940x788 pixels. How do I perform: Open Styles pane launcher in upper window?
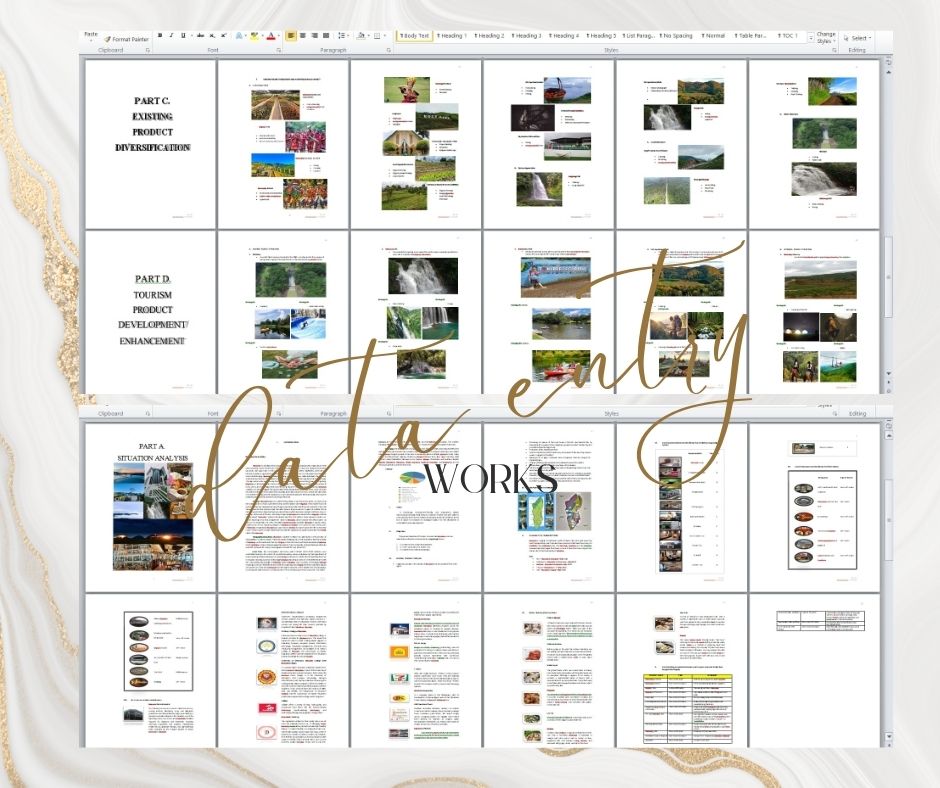[x=834, y=50]
